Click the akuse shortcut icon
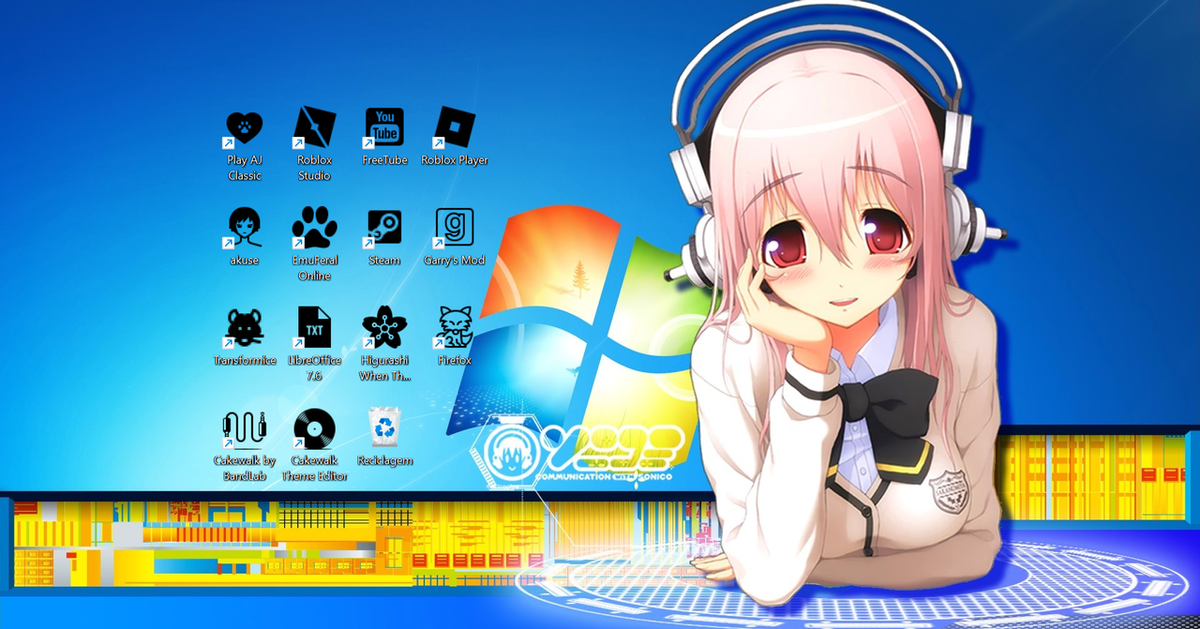Image resolution: width=1200 pixels, height=629 pixels. coord(244,228)
